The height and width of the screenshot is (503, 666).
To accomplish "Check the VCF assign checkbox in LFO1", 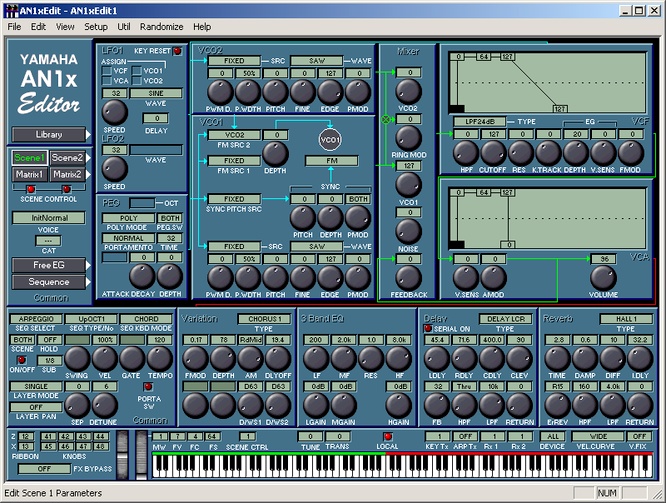I will [107, 71].
